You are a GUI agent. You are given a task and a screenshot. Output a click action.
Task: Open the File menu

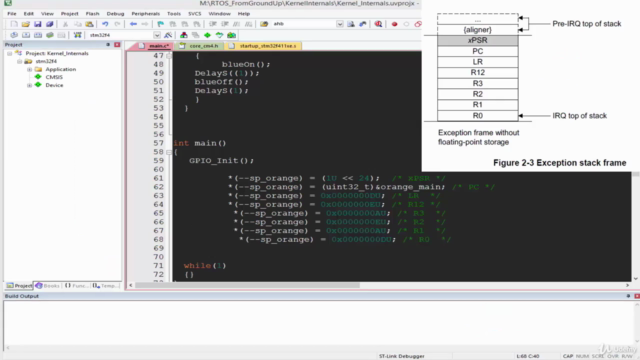(x=11, y=13)
